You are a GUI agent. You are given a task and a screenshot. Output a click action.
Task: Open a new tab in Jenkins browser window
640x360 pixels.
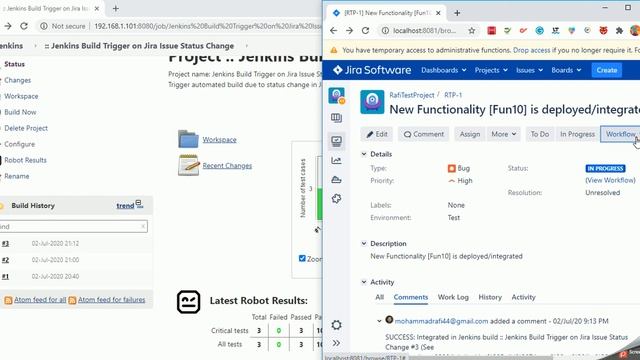point(116,8)
